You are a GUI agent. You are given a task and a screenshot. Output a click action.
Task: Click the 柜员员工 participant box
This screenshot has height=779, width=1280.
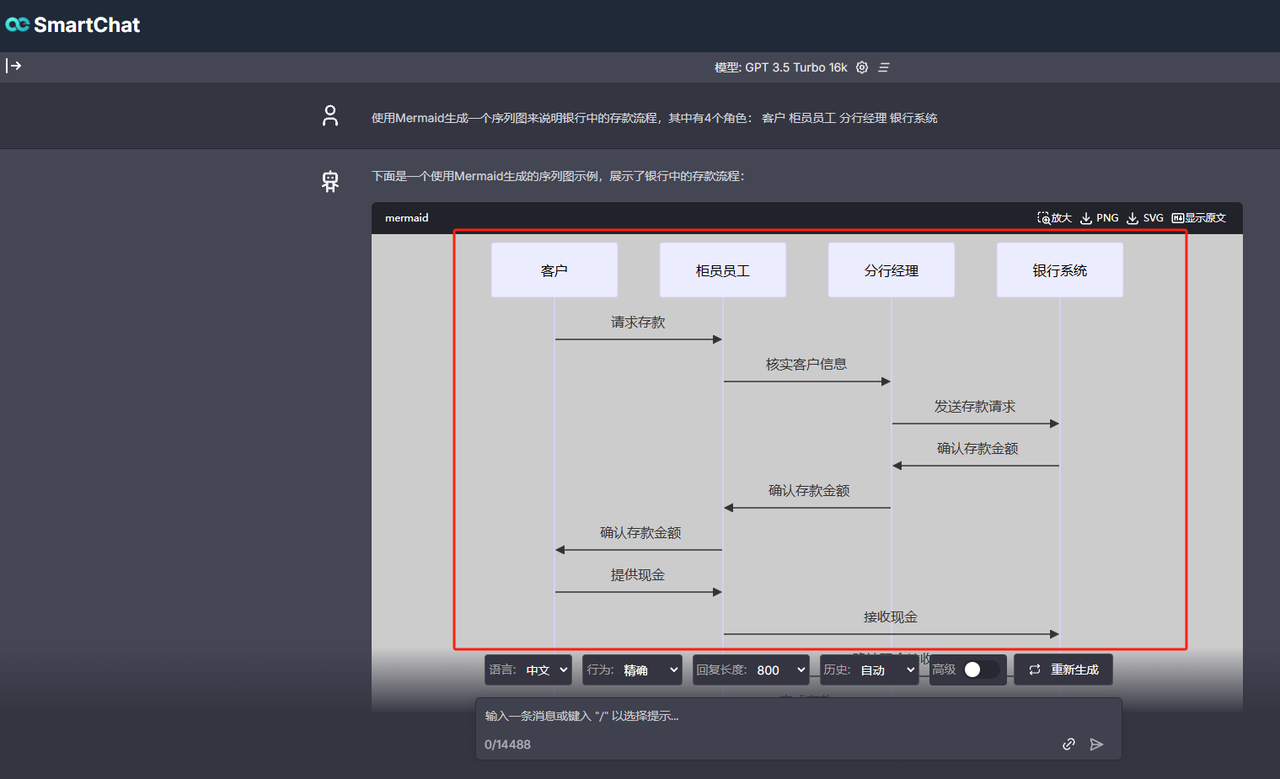tap(723, 270)
